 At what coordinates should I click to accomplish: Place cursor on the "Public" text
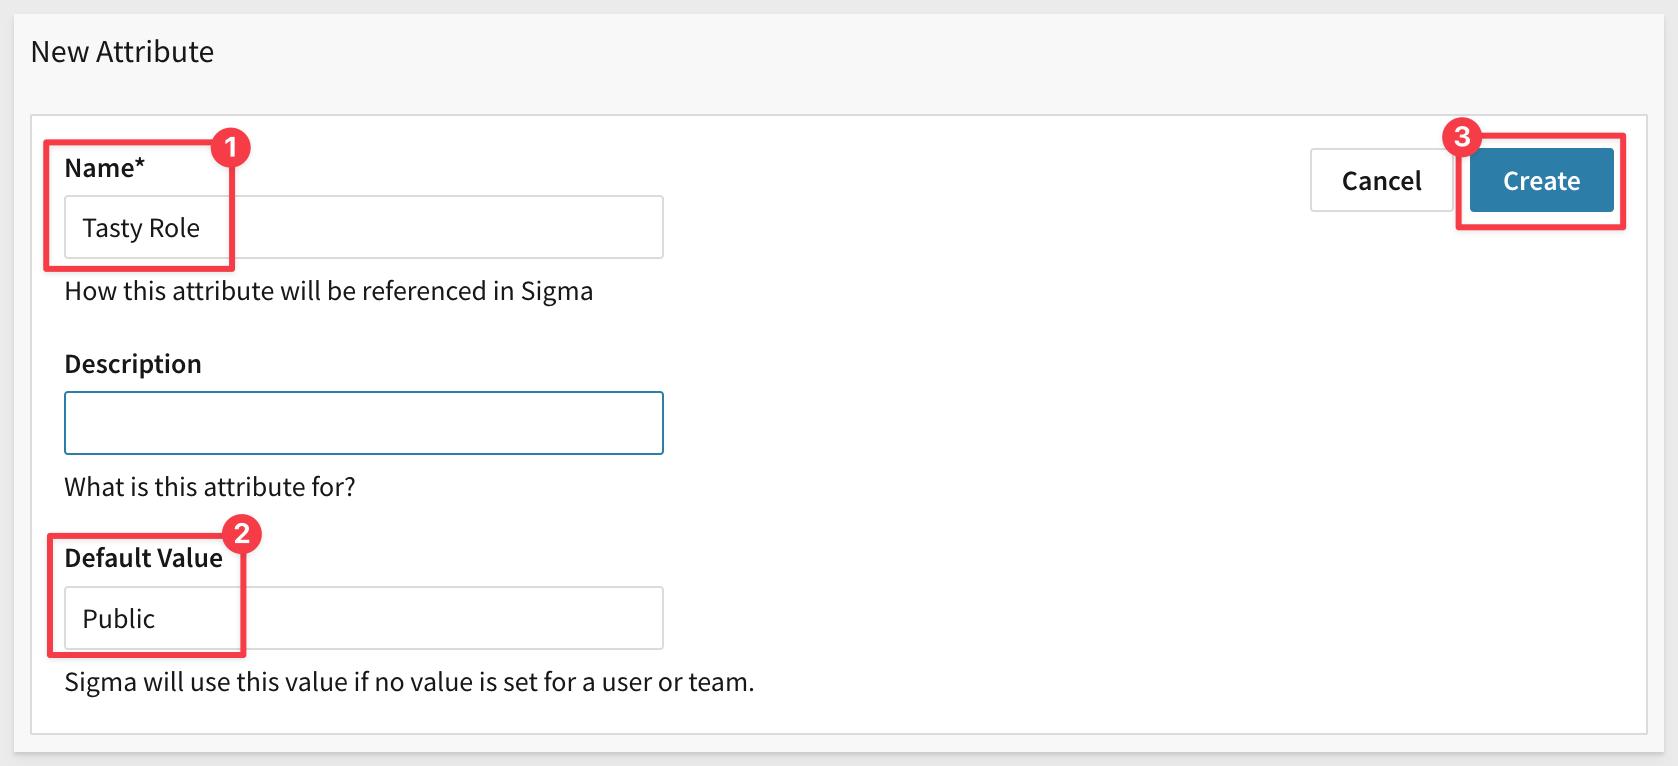[118, 619]
